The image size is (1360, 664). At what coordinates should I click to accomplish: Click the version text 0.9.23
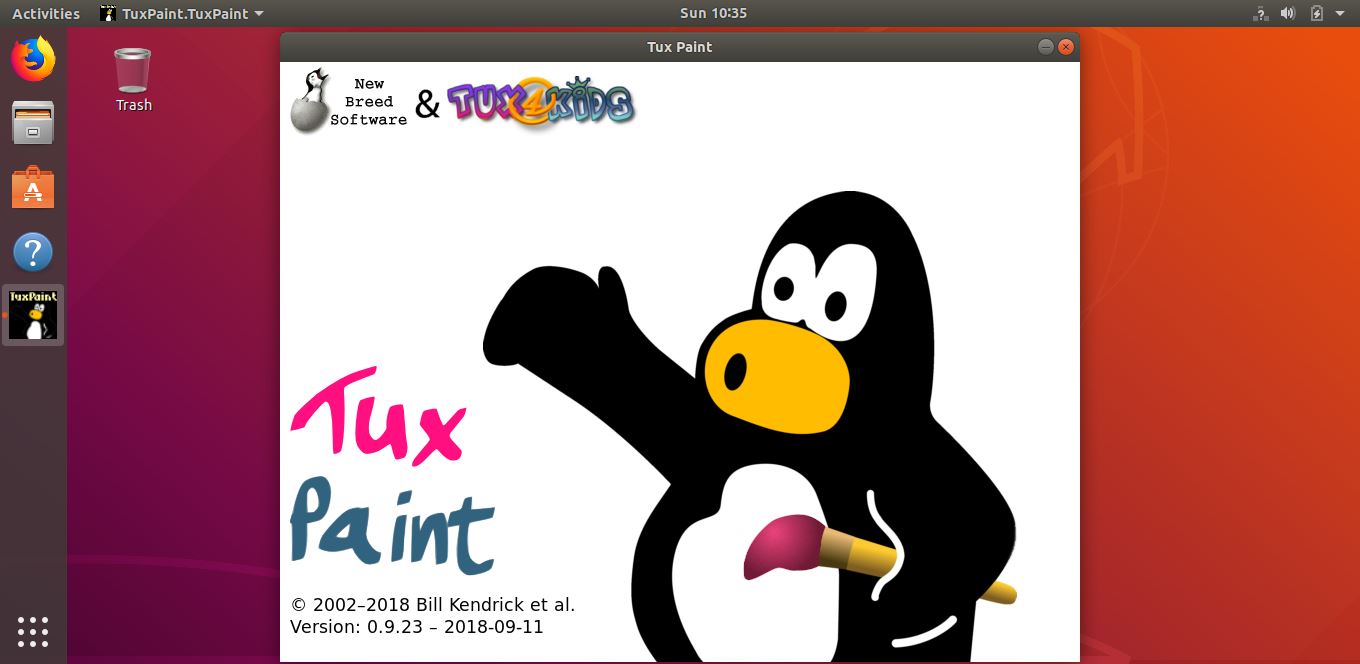tap(416, 627)
